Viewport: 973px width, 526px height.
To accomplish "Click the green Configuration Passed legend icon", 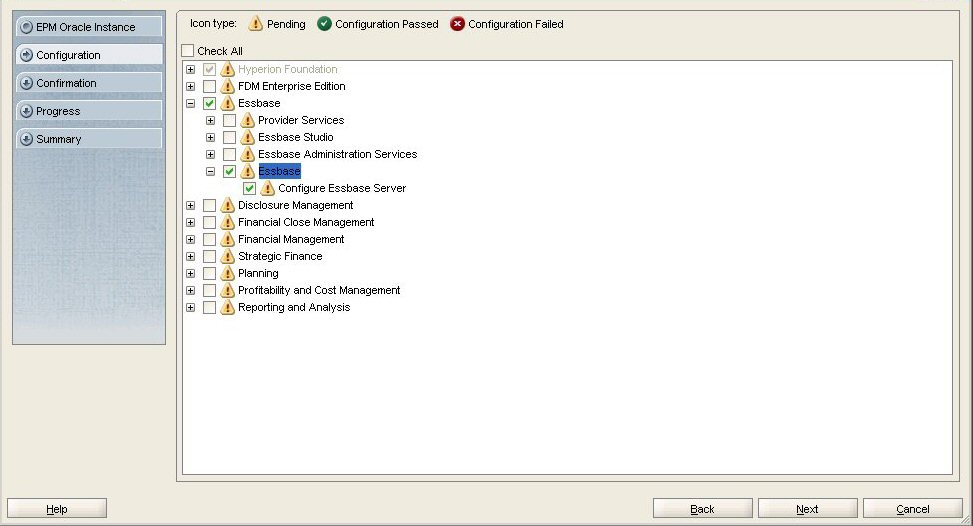I will 324,24.
